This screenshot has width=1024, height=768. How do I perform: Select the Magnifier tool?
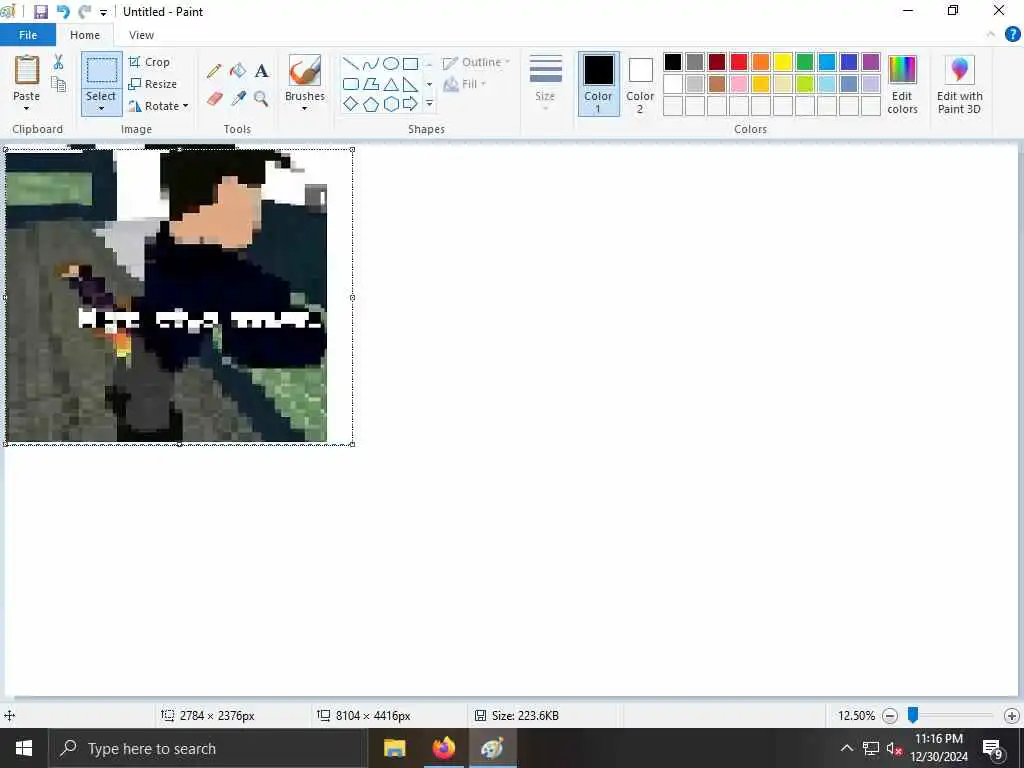(x=261, y=99)
